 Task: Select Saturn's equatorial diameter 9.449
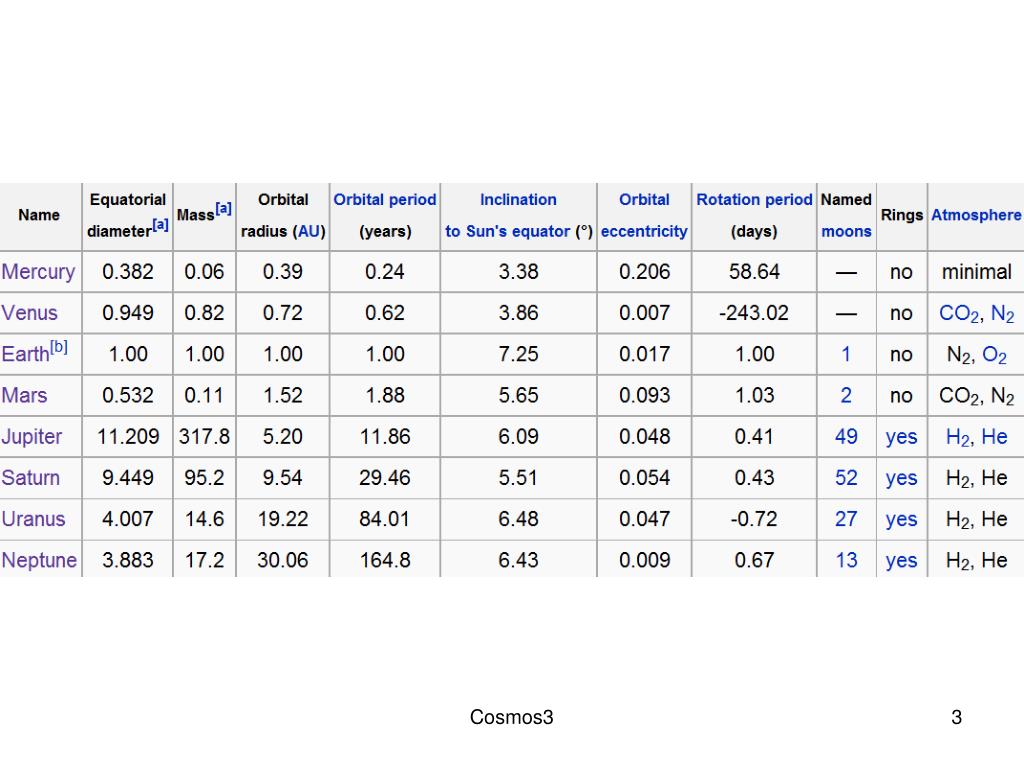[128, 477]
